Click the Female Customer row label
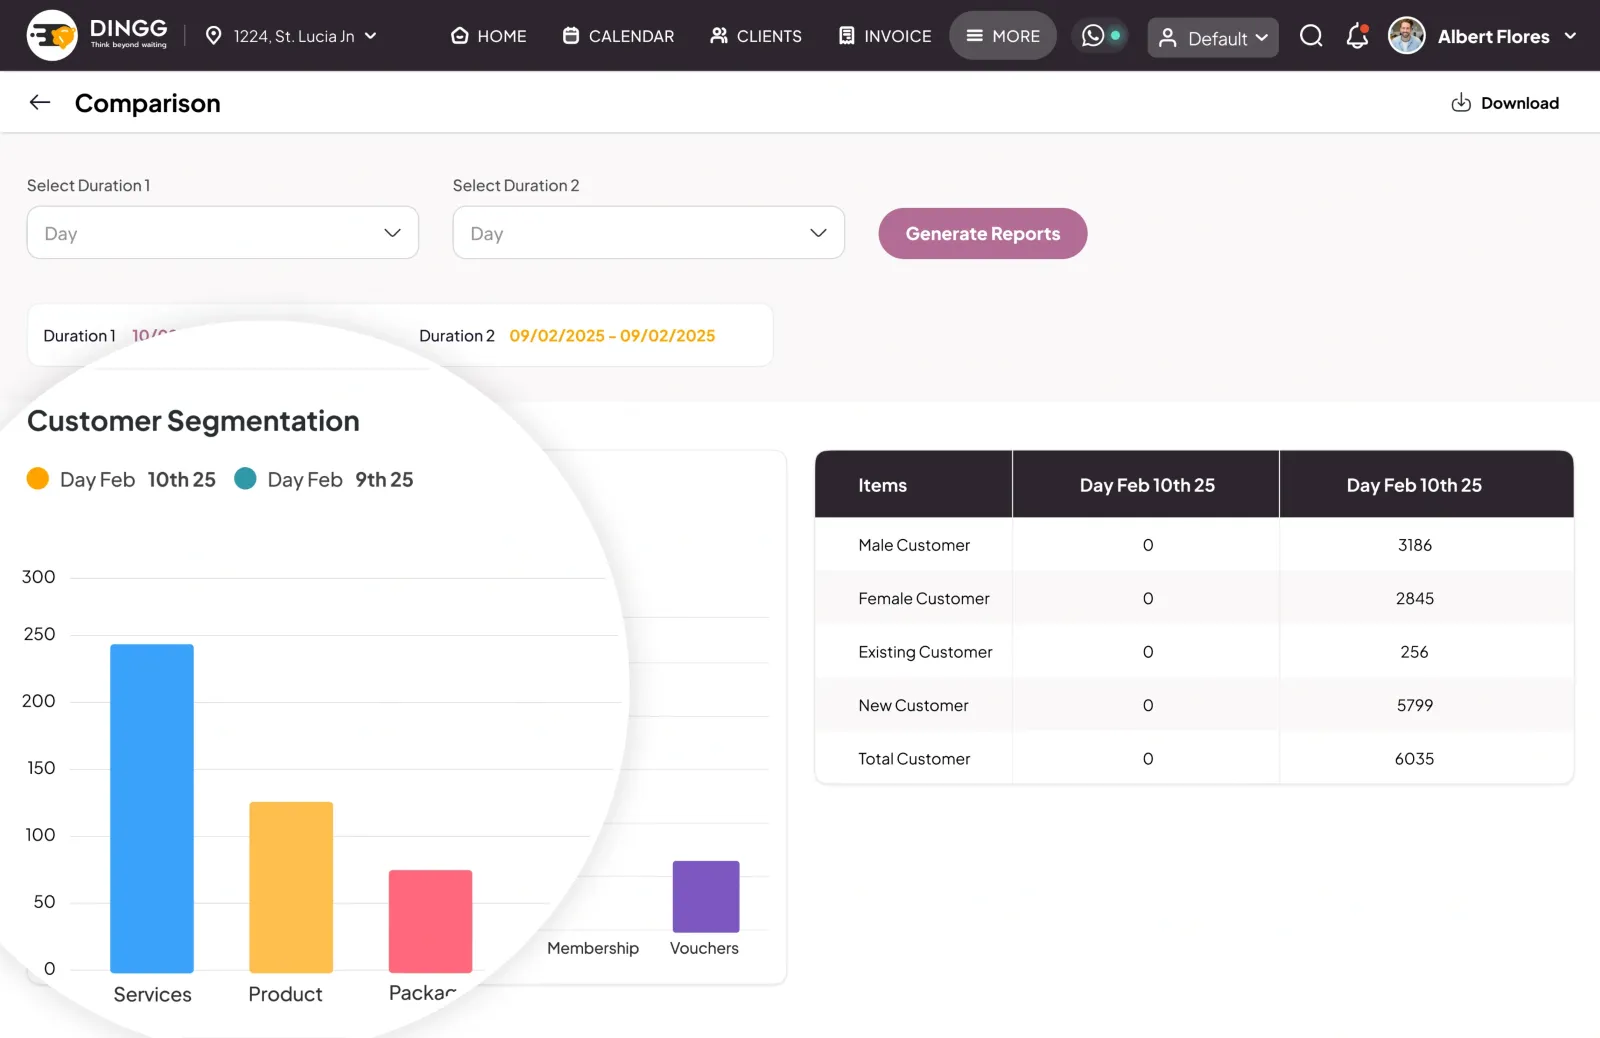The width and height of the screenshot is (1600, 1038). click(x=924, y=598)
